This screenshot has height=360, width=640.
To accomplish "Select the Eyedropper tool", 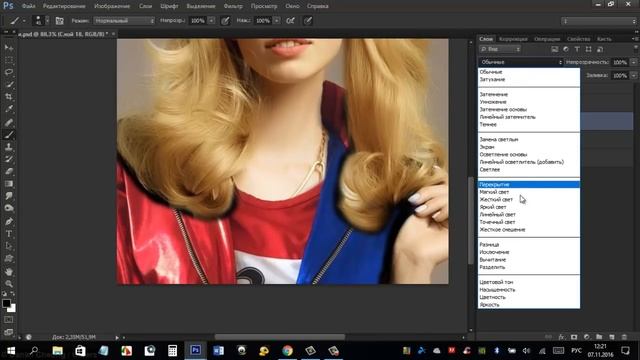I will (x=9, y=109).
